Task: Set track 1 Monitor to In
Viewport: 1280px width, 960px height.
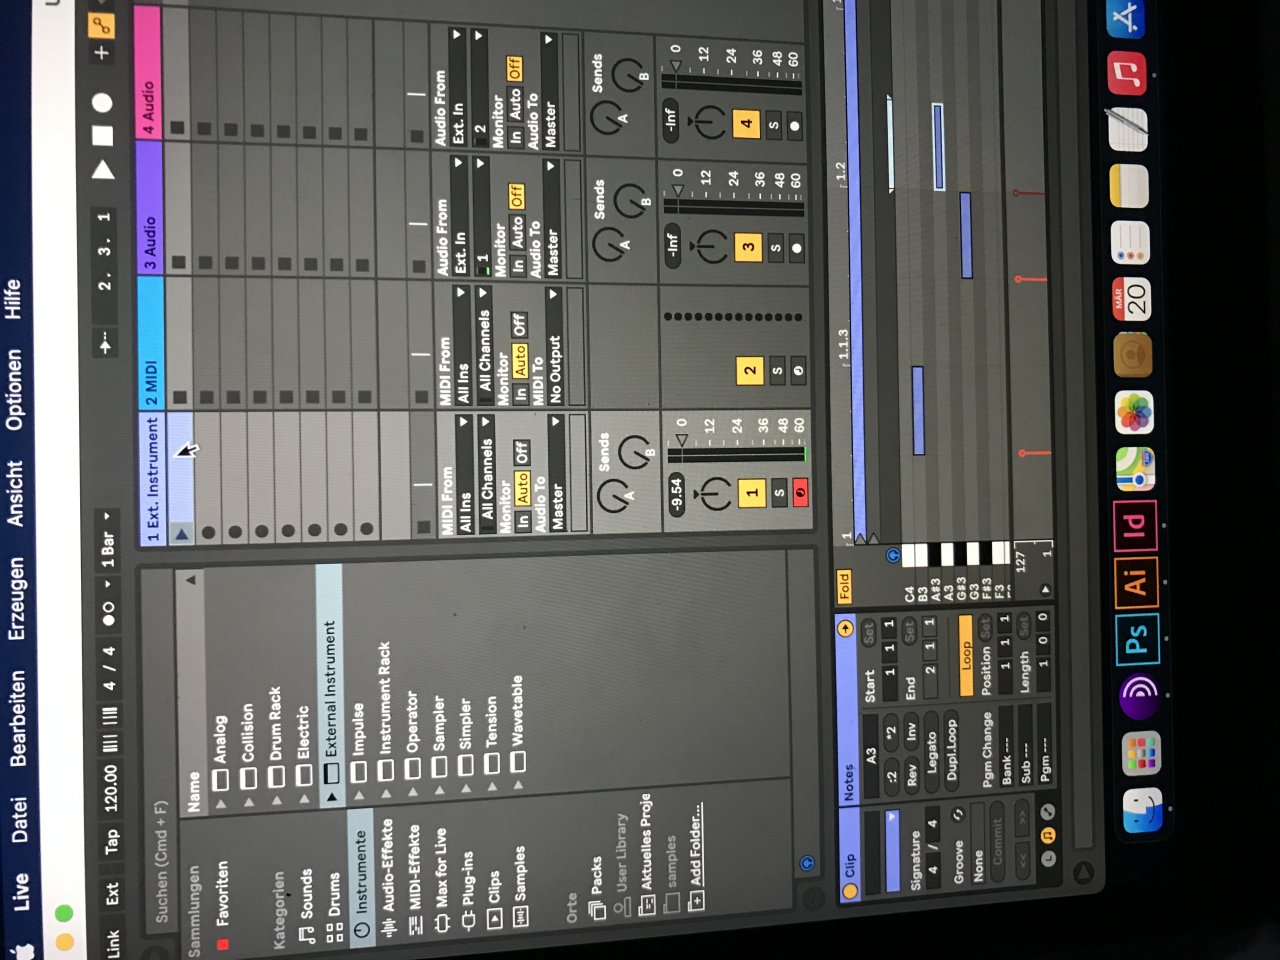Action: tap(523, 521)
